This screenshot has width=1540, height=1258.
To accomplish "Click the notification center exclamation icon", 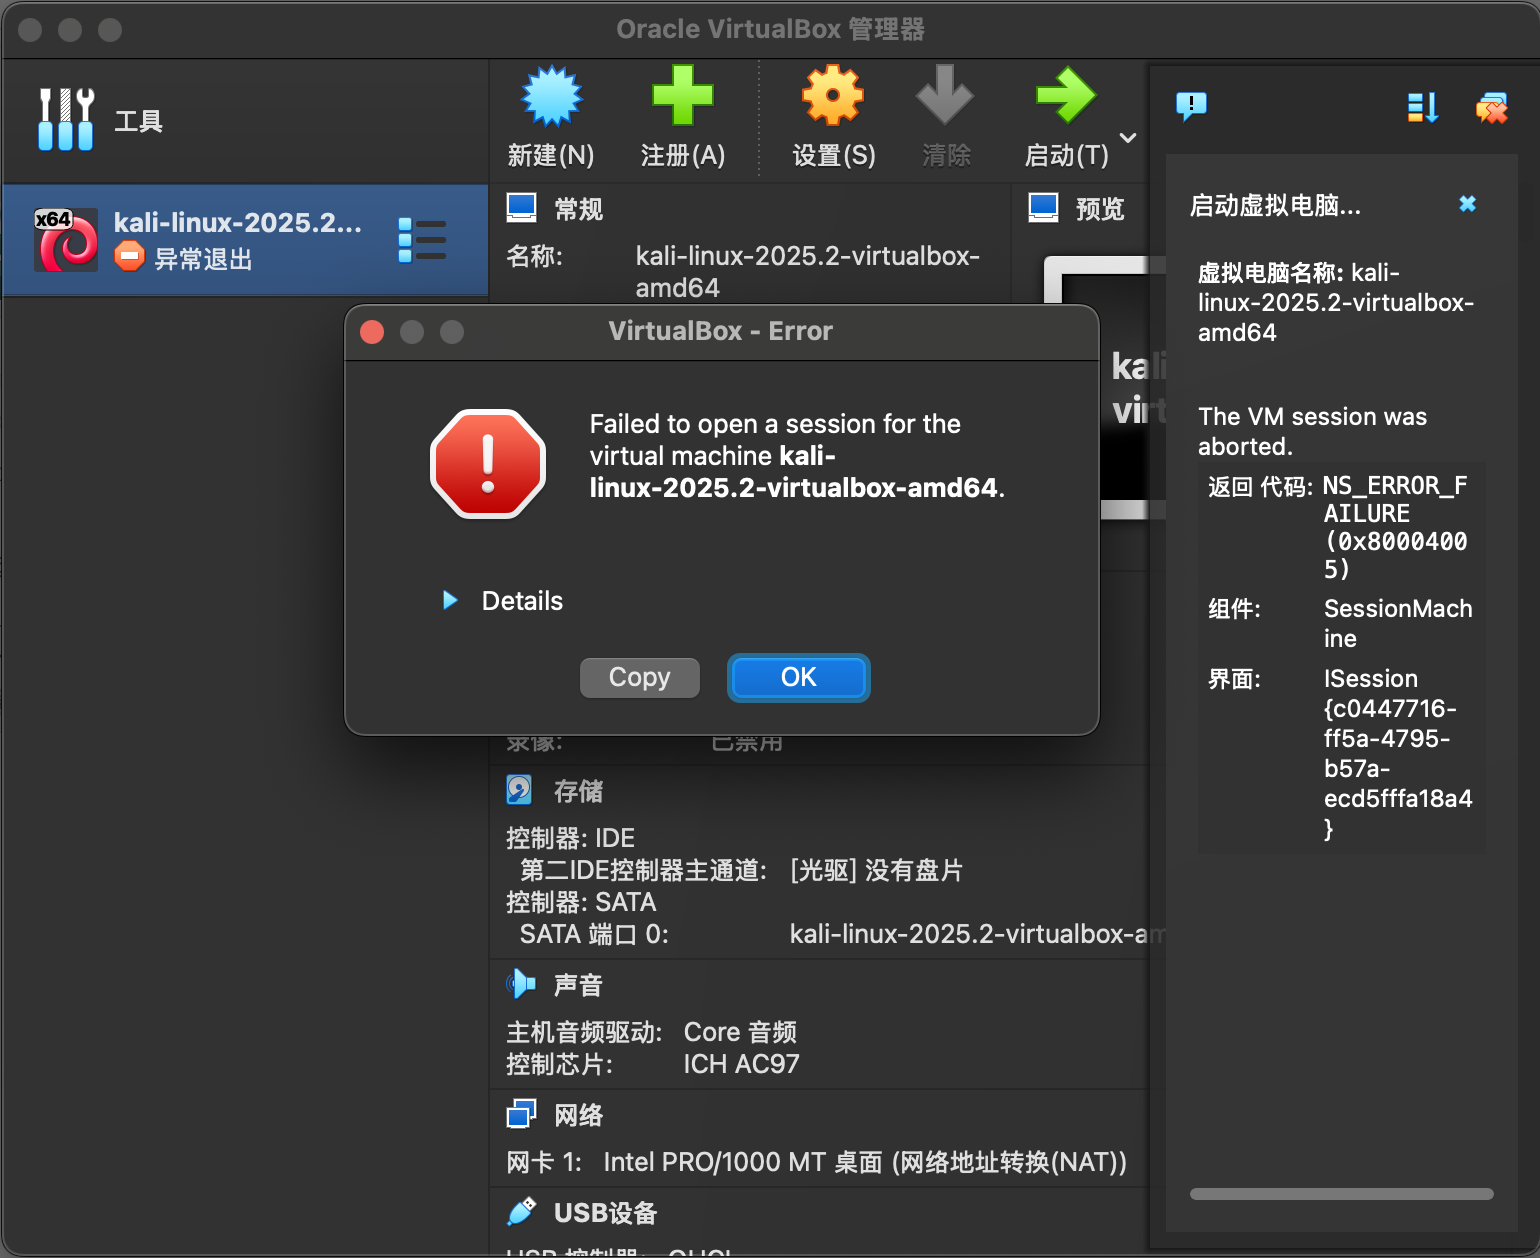I will click(x=1191, y=105).
